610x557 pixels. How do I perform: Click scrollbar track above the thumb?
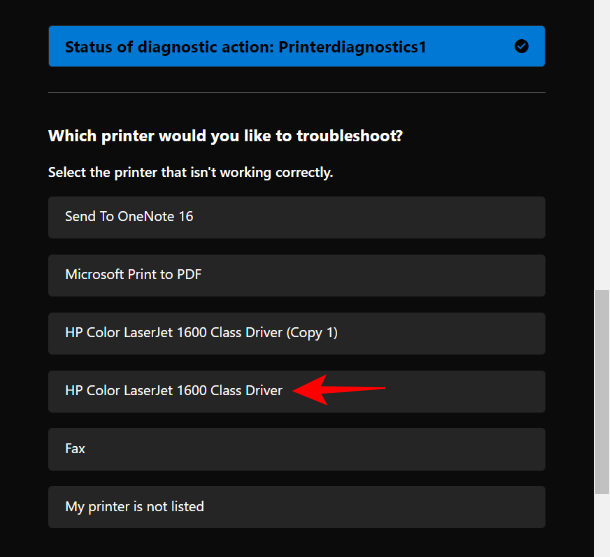[601, 150]
